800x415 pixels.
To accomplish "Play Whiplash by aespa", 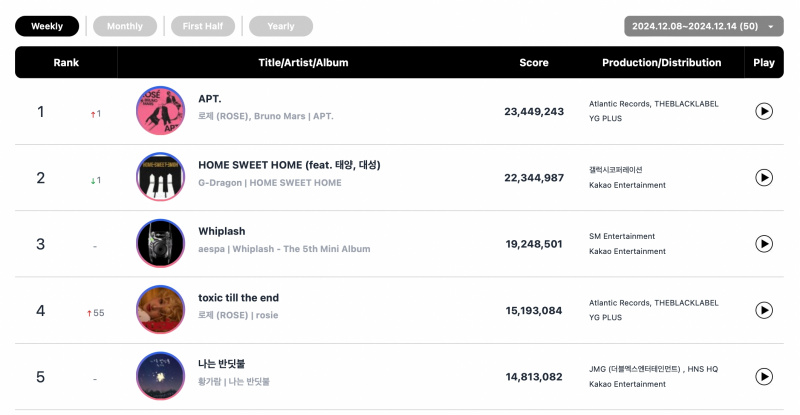I will click(x=763, y=244).
